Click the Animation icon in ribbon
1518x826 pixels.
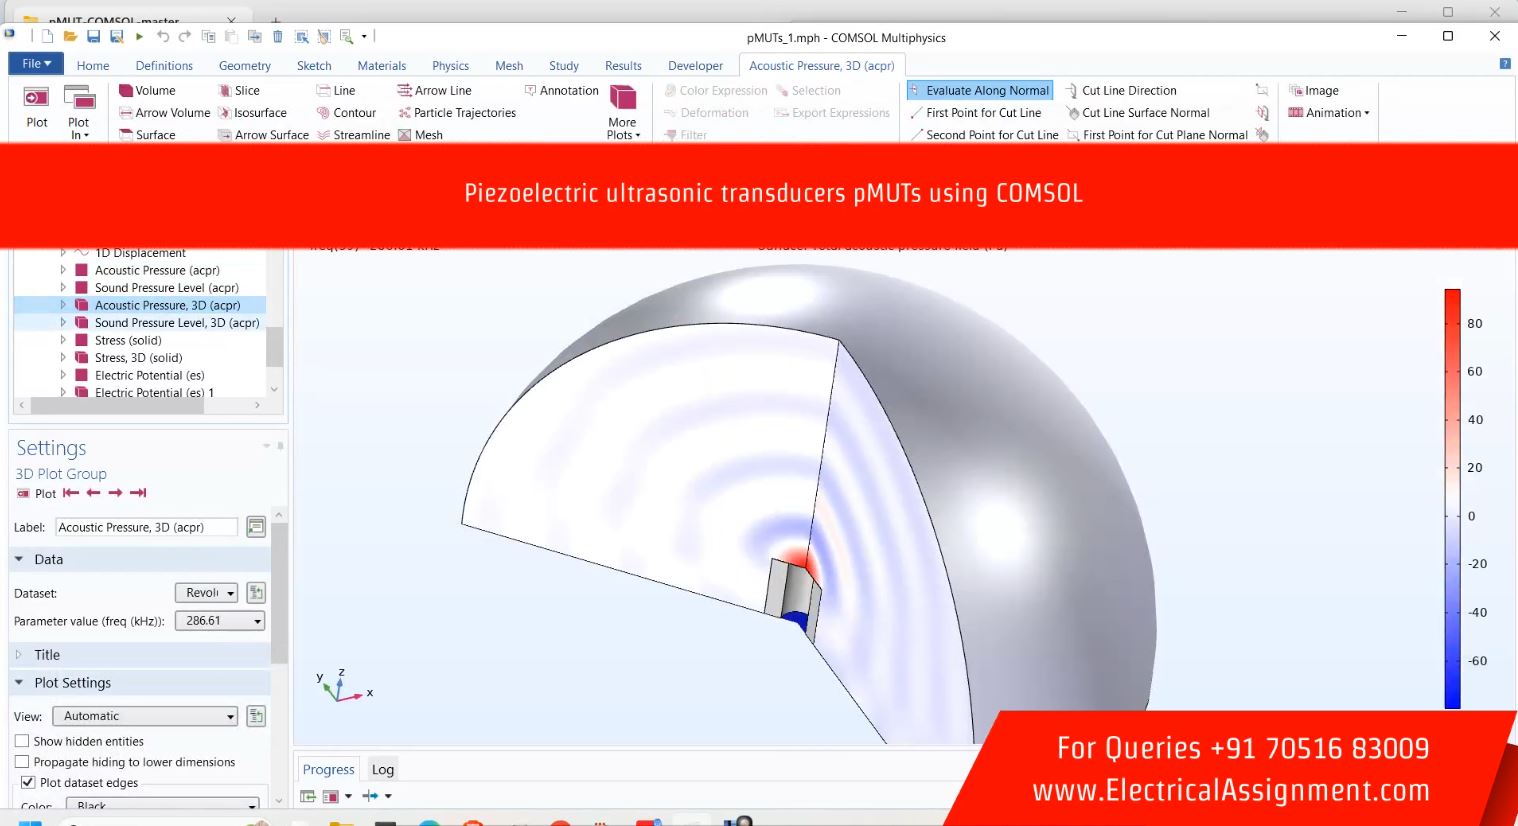[1297, 113]
